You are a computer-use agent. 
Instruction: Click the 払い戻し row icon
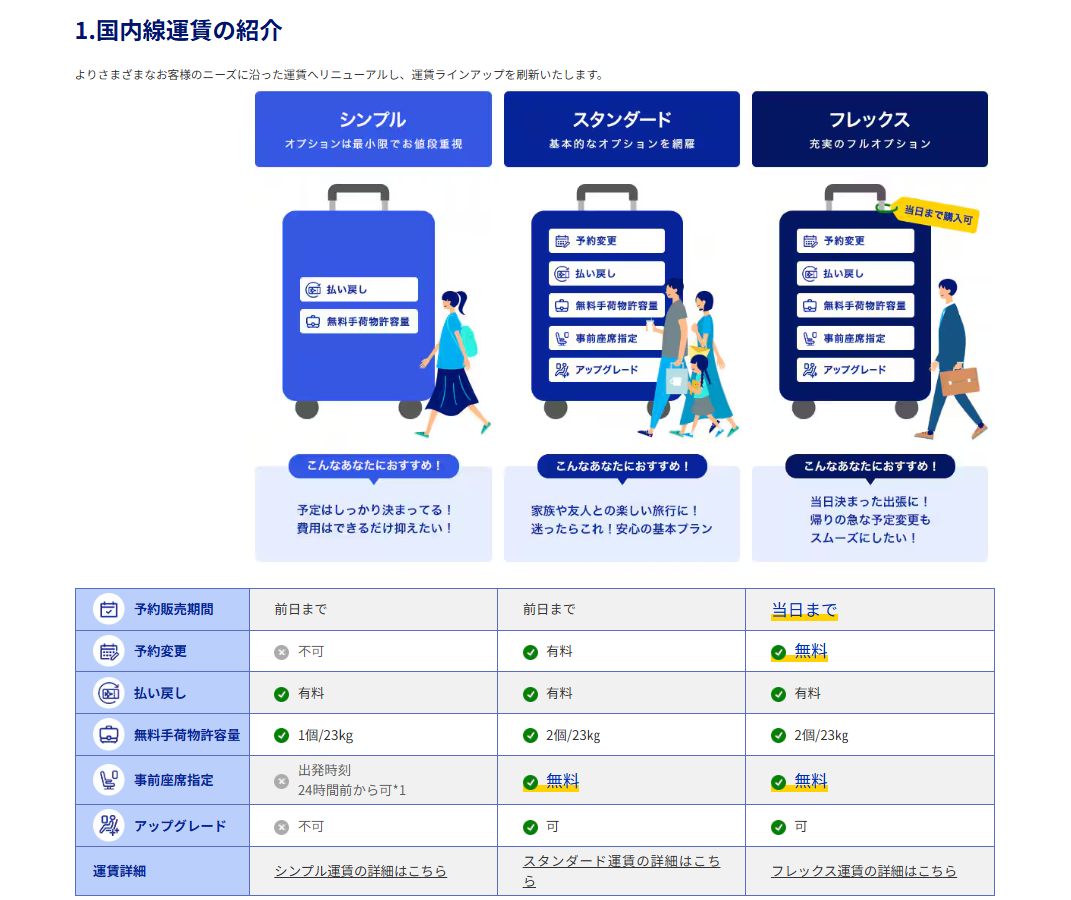click(109, 693)
